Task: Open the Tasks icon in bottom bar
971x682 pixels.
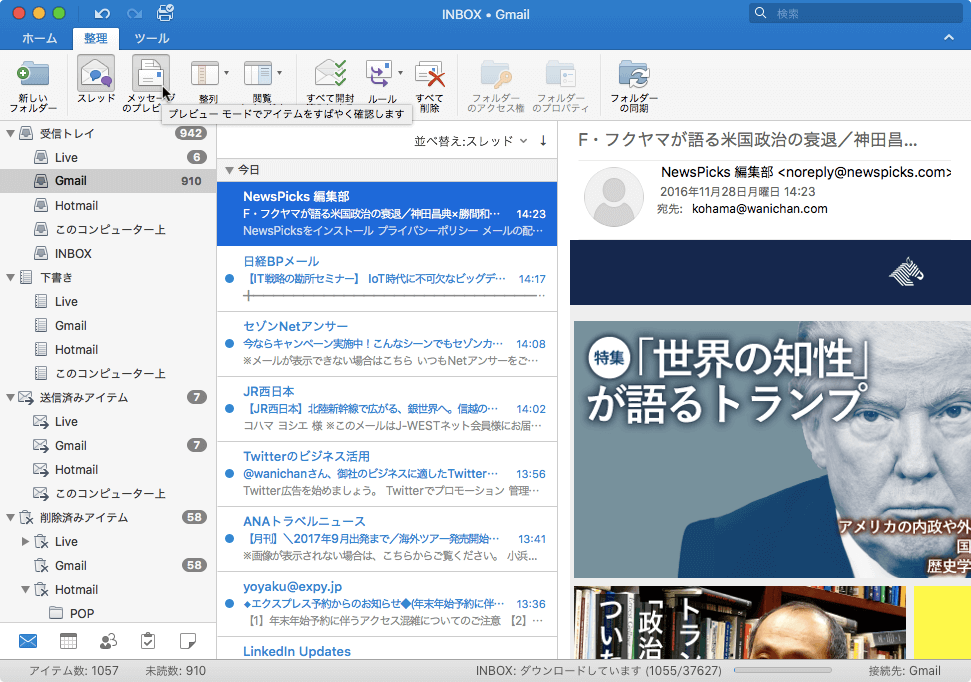Action: (x=148, y=641)
